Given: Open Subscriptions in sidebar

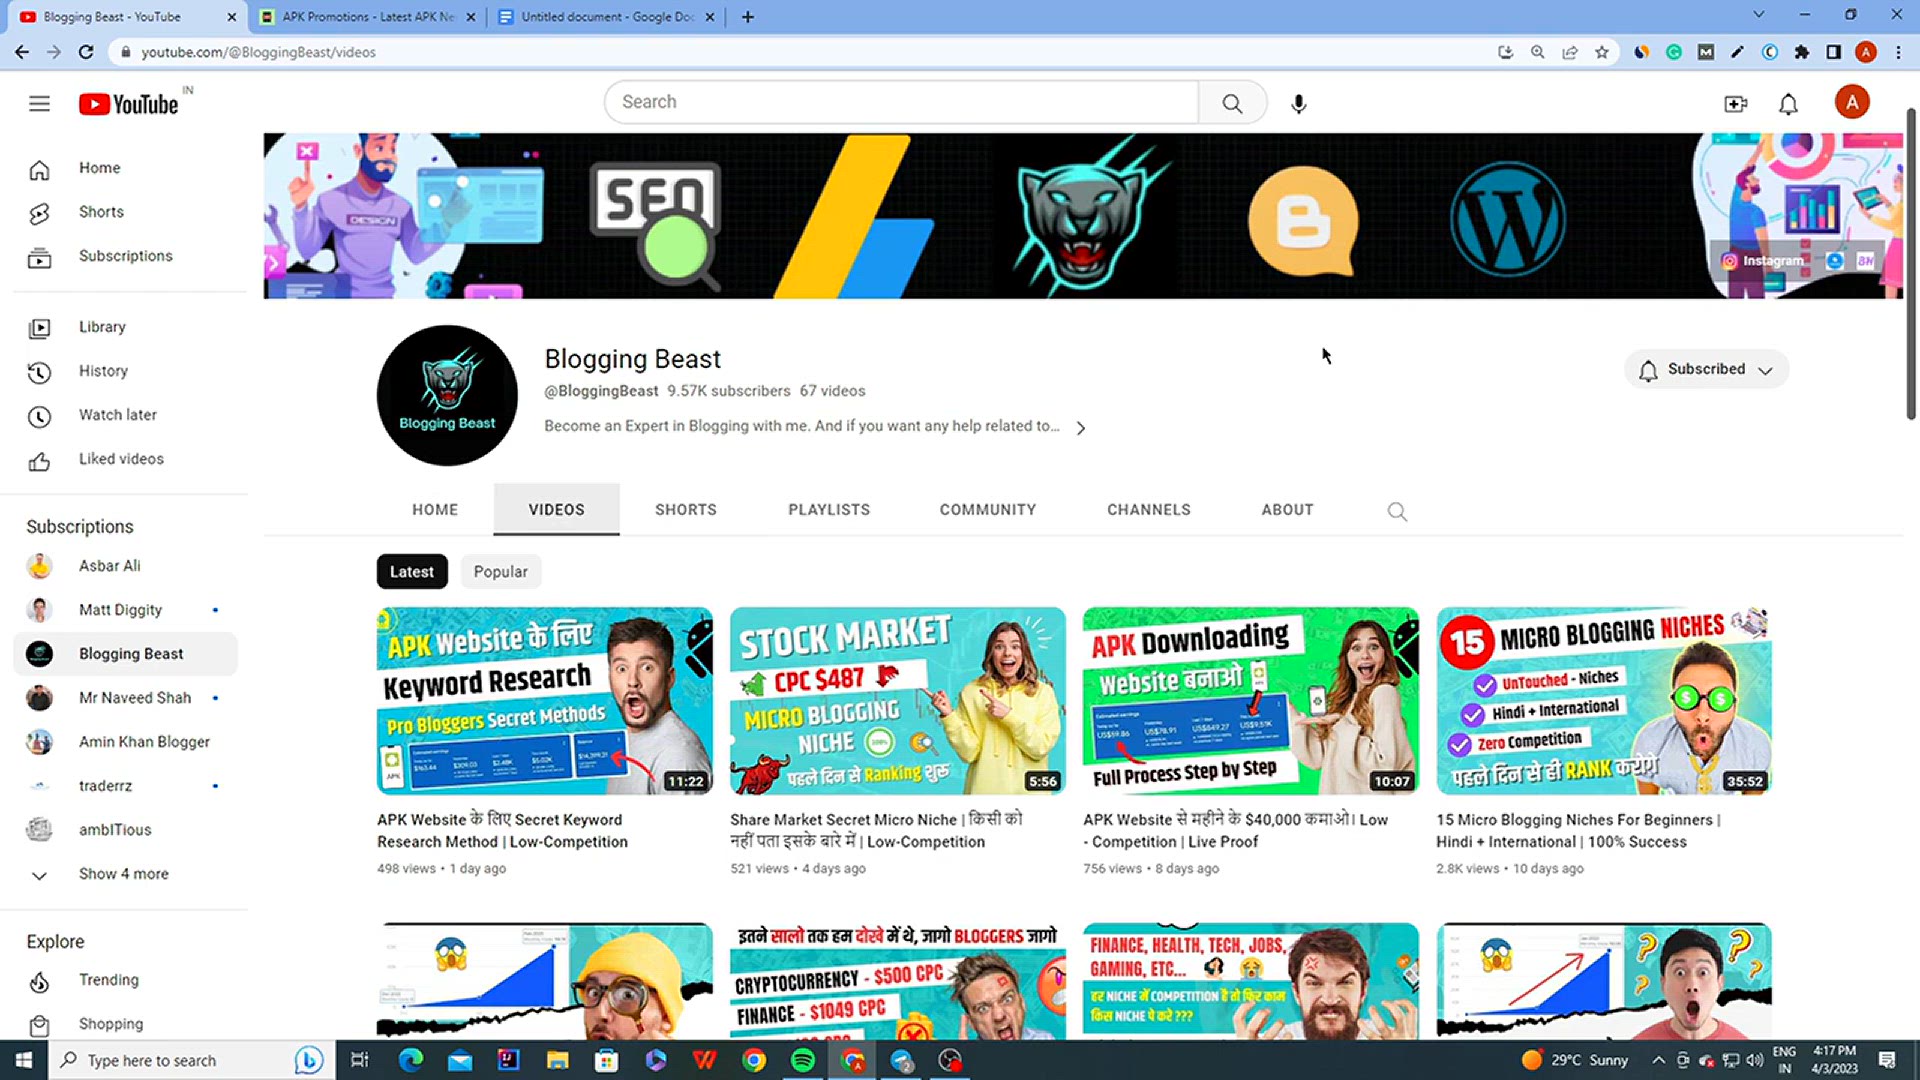Looking at the screenshot, I should [x=125, y=256].
